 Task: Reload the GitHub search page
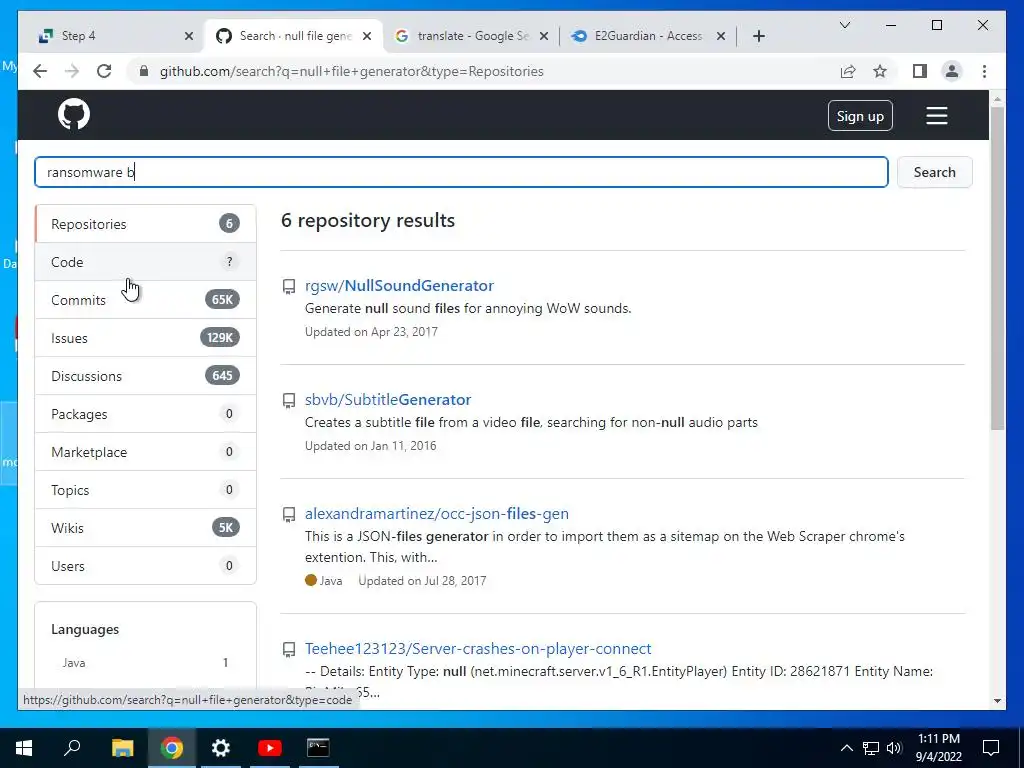click(104, 71)
